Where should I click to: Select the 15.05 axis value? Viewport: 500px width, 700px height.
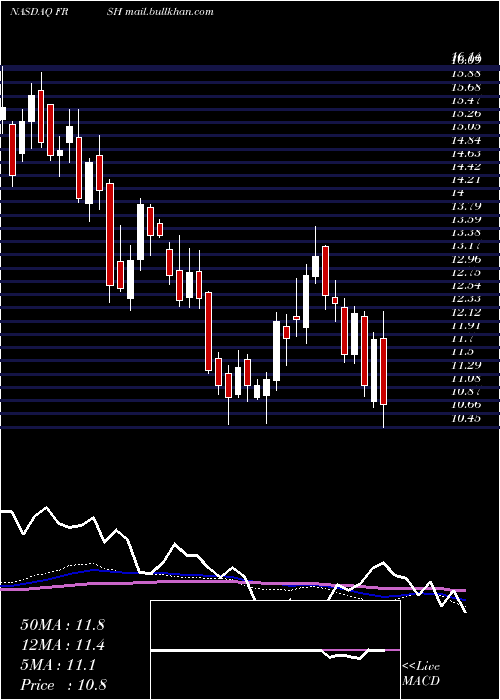tap(466, 126)
